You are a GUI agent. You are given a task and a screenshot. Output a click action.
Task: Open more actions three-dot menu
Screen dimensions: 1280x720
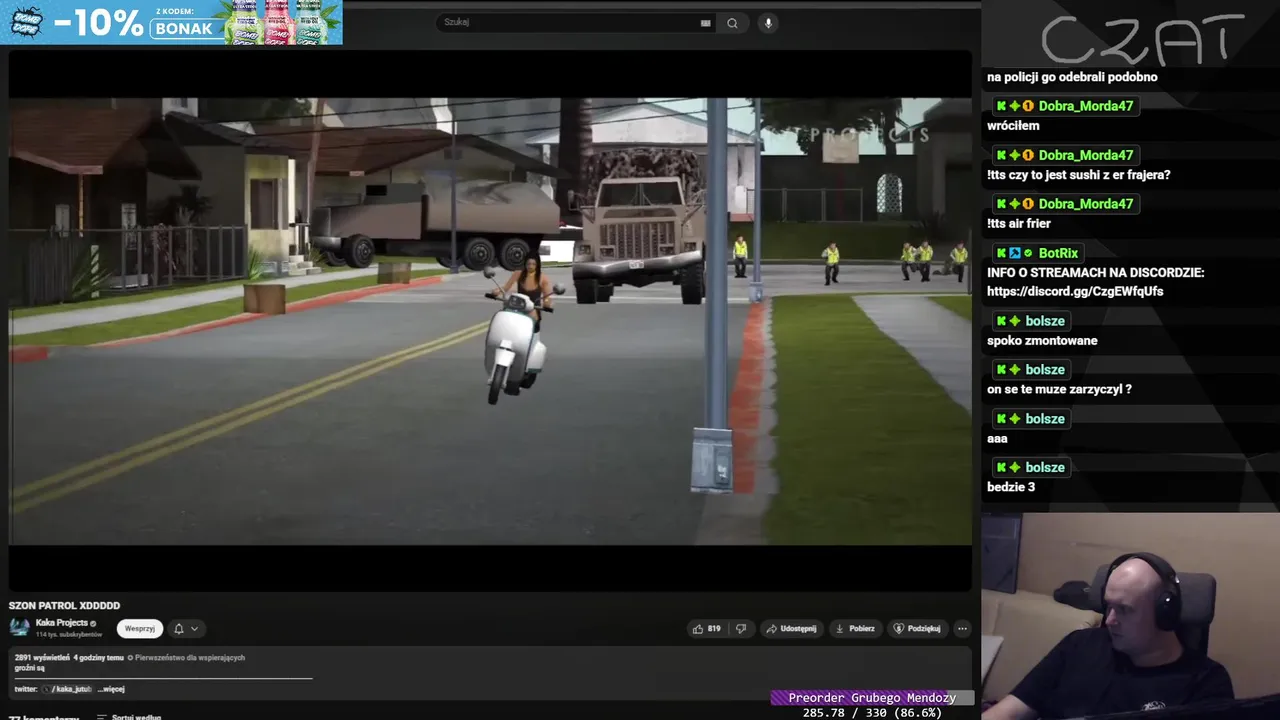click(x=962, y=629)
